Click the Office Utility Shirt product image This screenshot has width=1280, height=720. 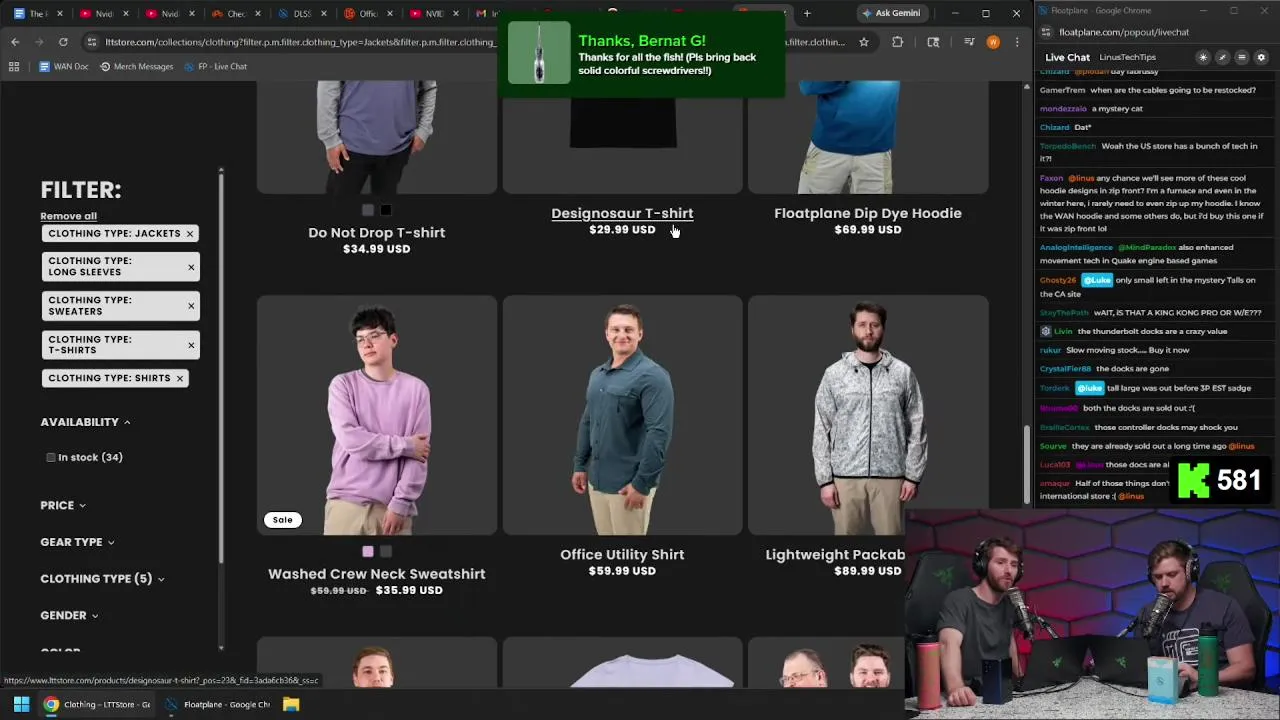pos(622,415)
